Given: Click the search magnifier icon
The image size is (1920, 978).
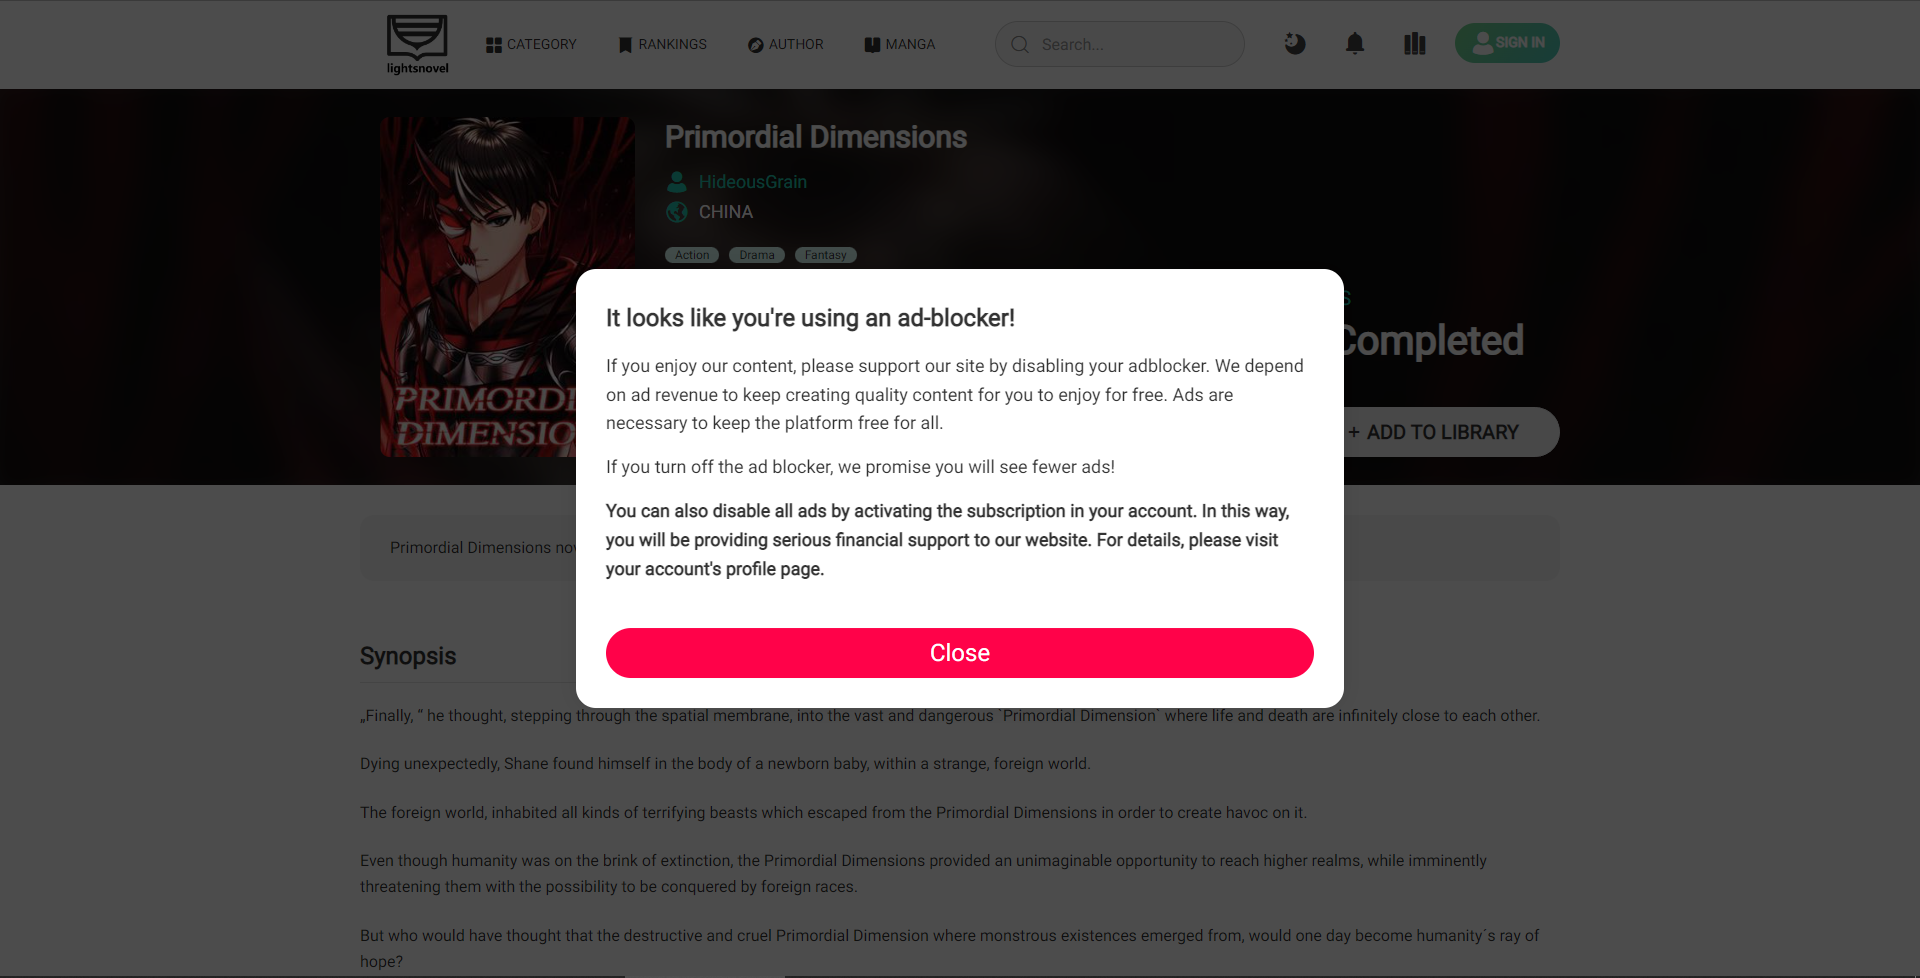Looking at the screenshot, I should [1019, 44].
